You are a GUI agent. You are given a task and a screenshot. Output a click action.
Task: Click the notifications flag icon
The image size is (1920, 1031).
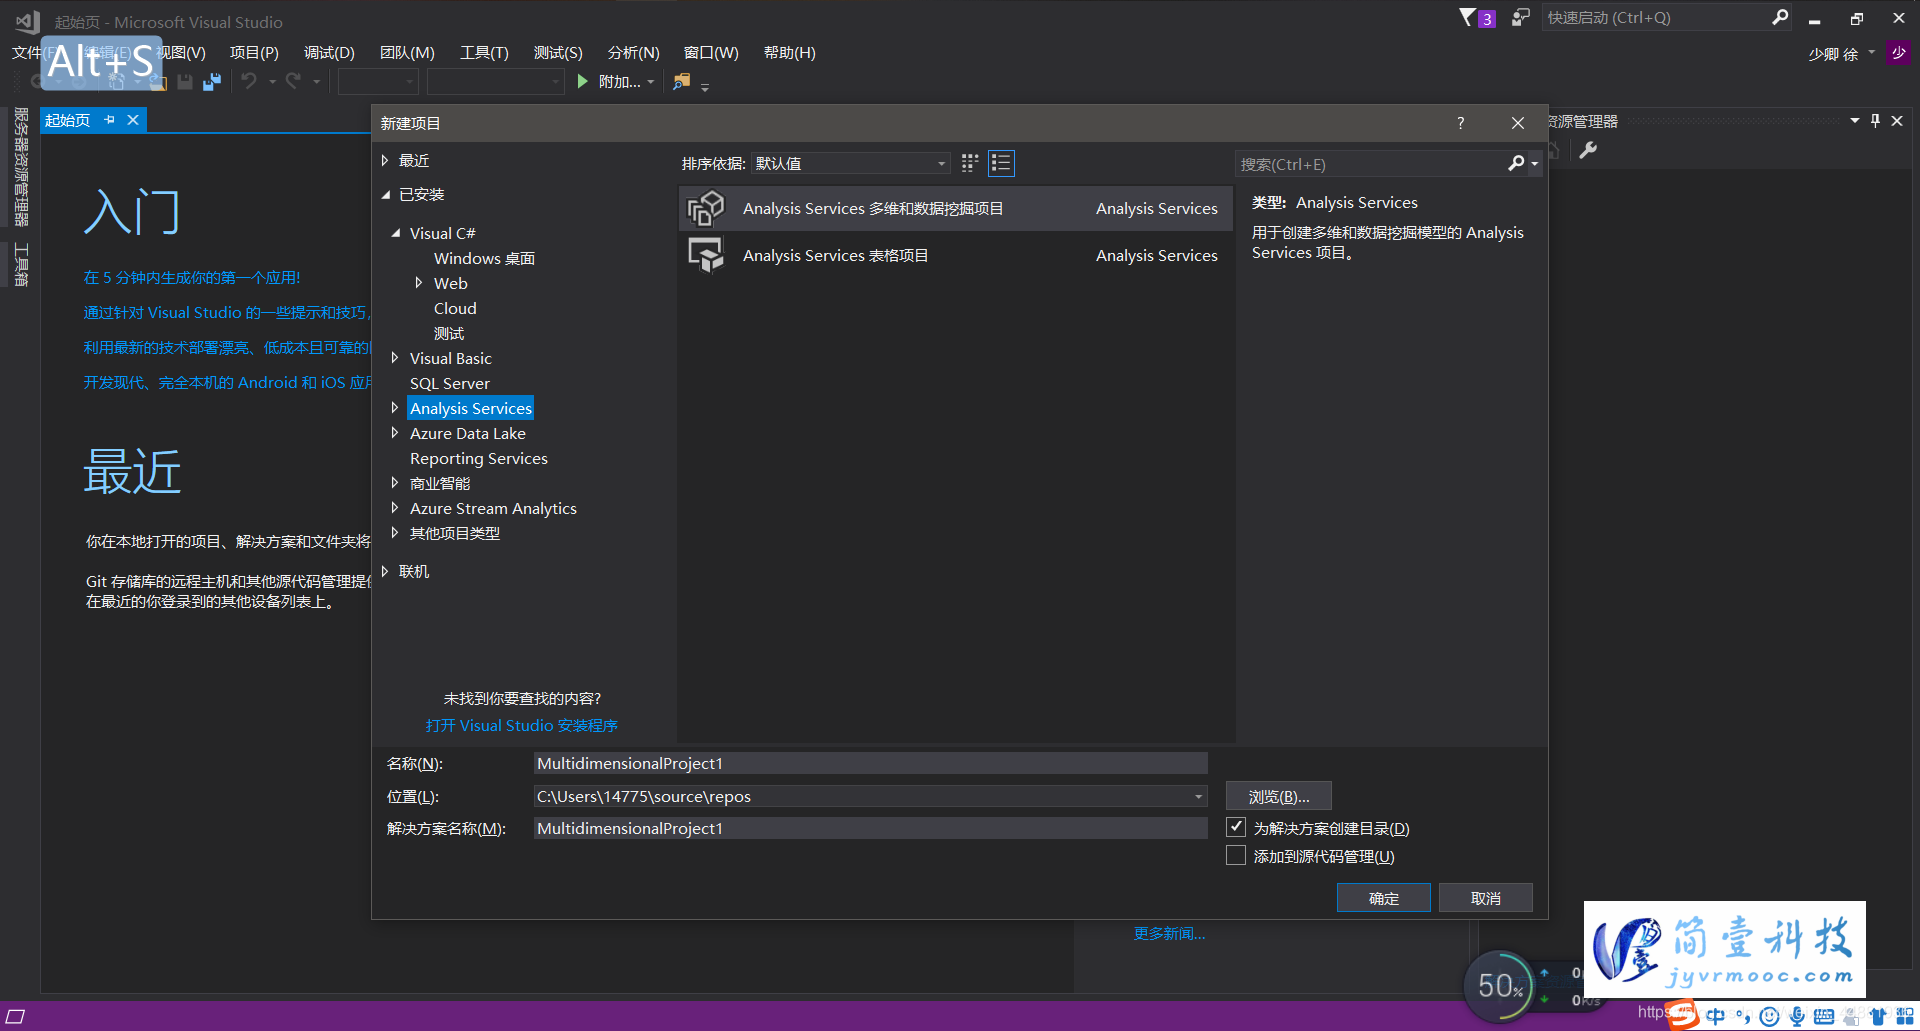1467,17
